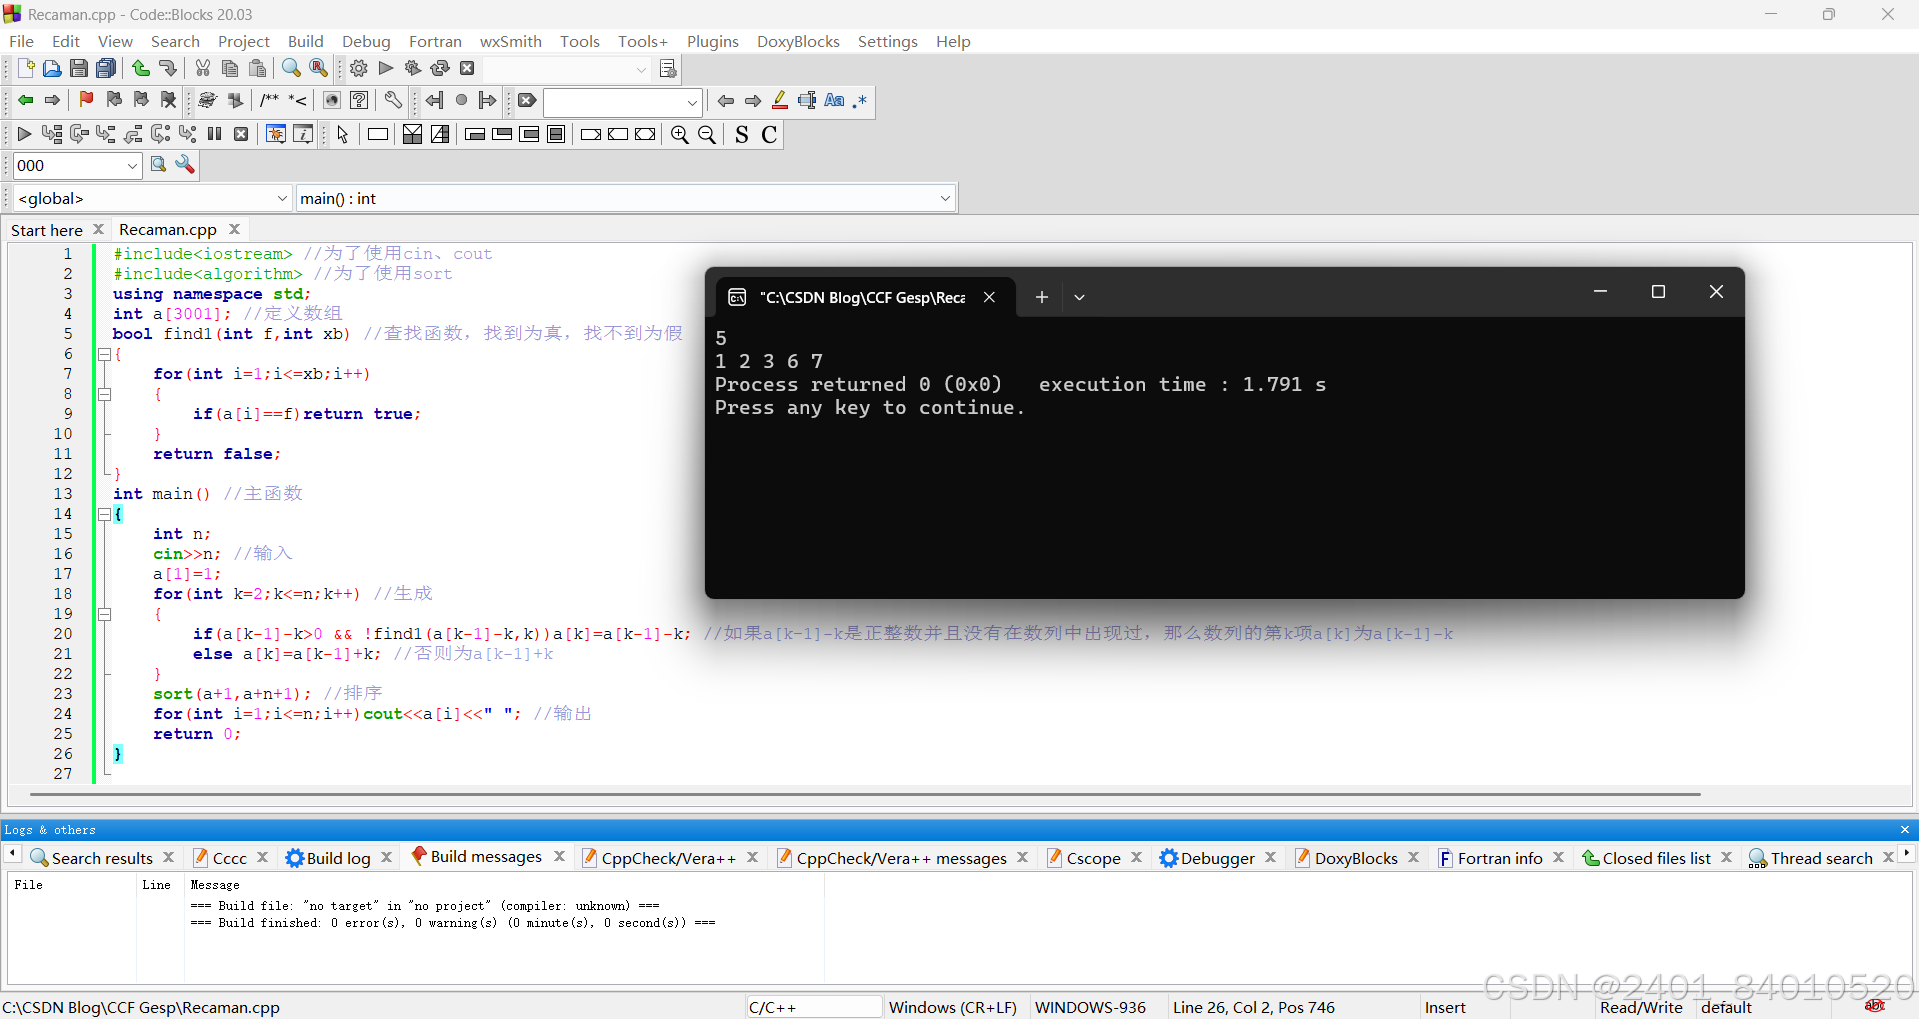Image resolution: width=1919 pixels, height=1019 pixels.
Task: Click the Undo arrow icon
Action: point(141,68)
